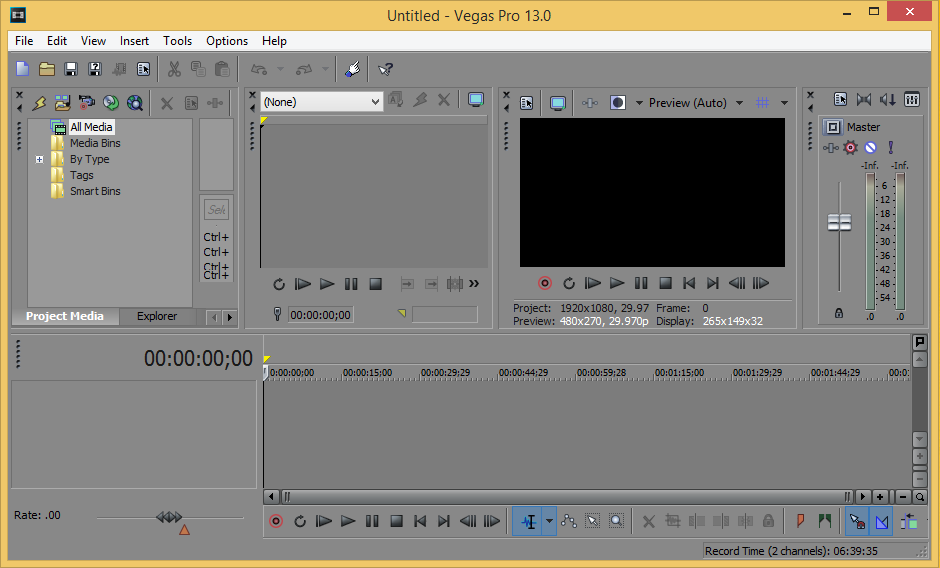Click the Master volume fader handle
940x568 pixels.
pyautogui.click(x=839, y=223)
